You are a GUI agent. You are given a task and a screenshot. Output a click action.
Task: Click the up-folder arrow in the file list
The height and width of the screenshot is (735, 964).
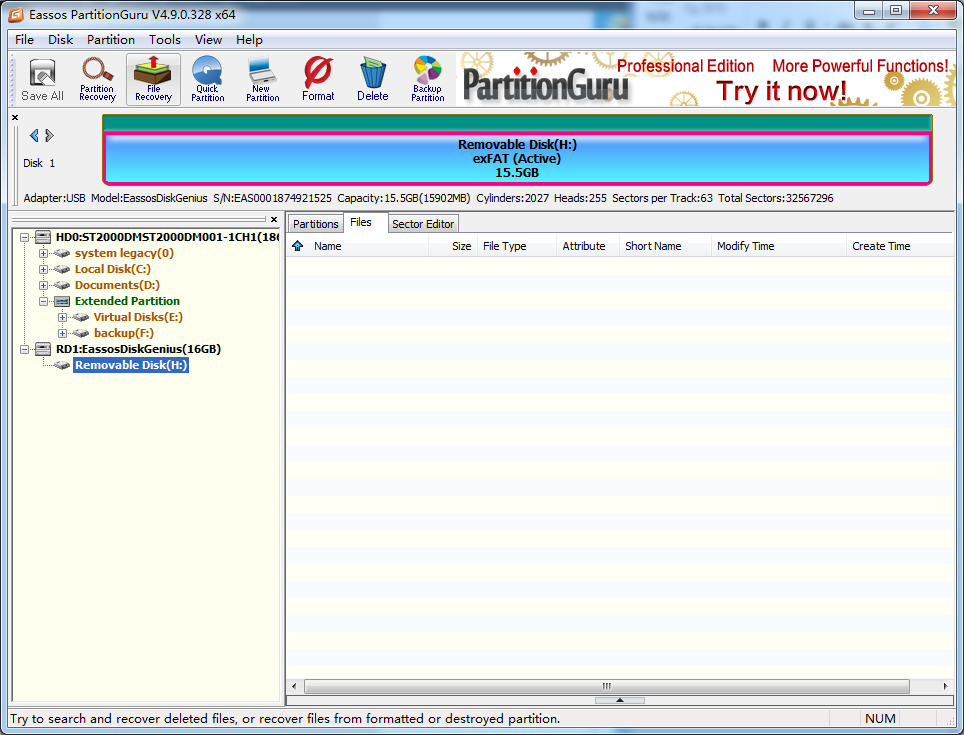point(298,246)
